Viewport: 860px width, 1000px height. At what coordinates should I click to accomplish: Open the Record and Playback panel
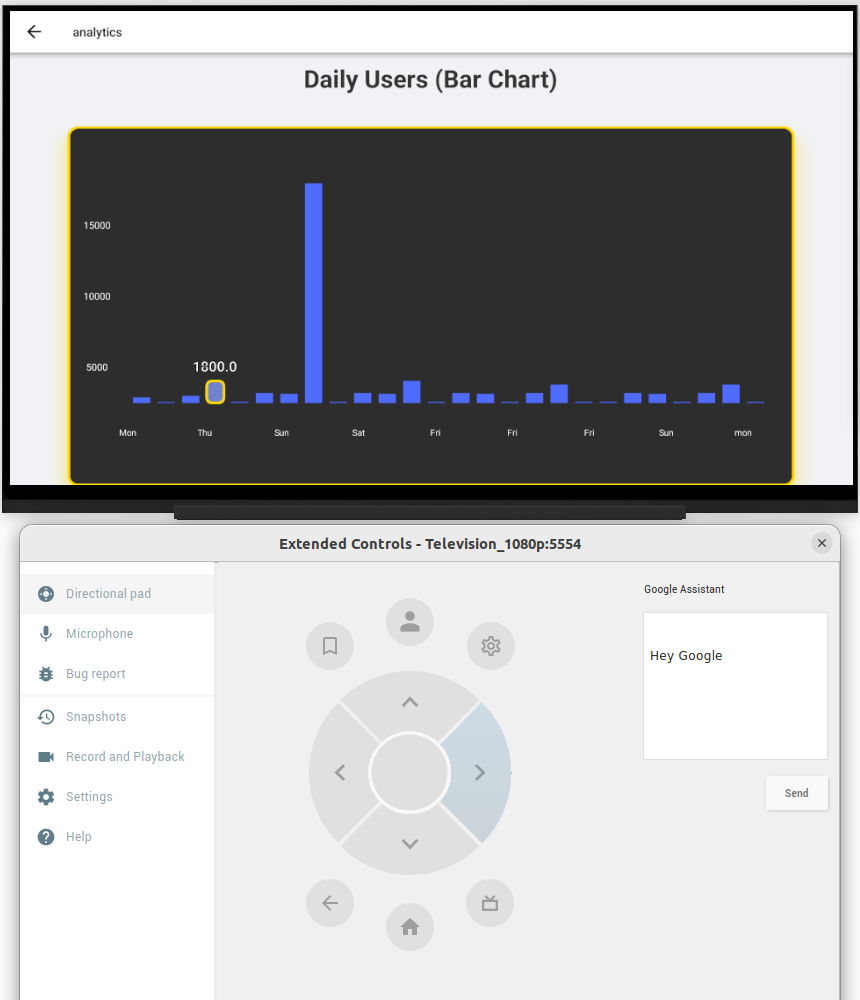pos(125,756)
